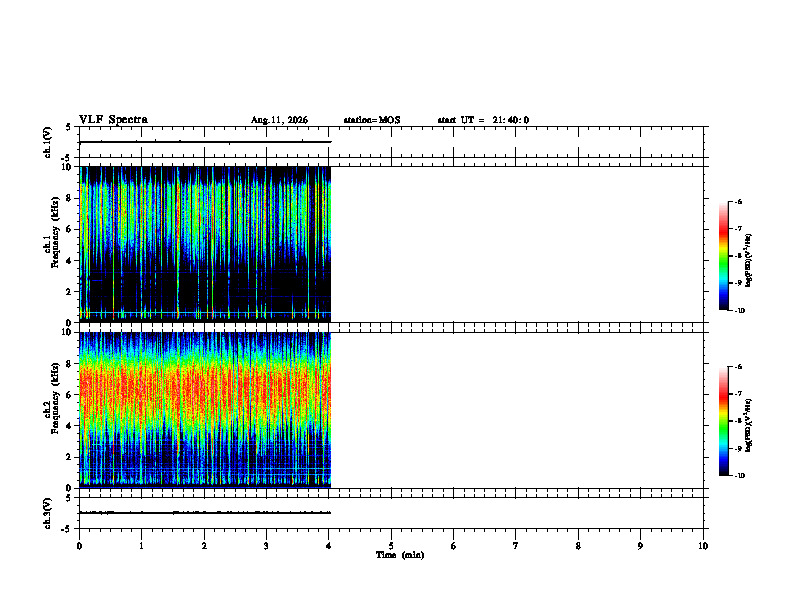Screen dimensions: 792x612
Task: Click the time axis tick label "6"
Action: (x=454, y=546)
